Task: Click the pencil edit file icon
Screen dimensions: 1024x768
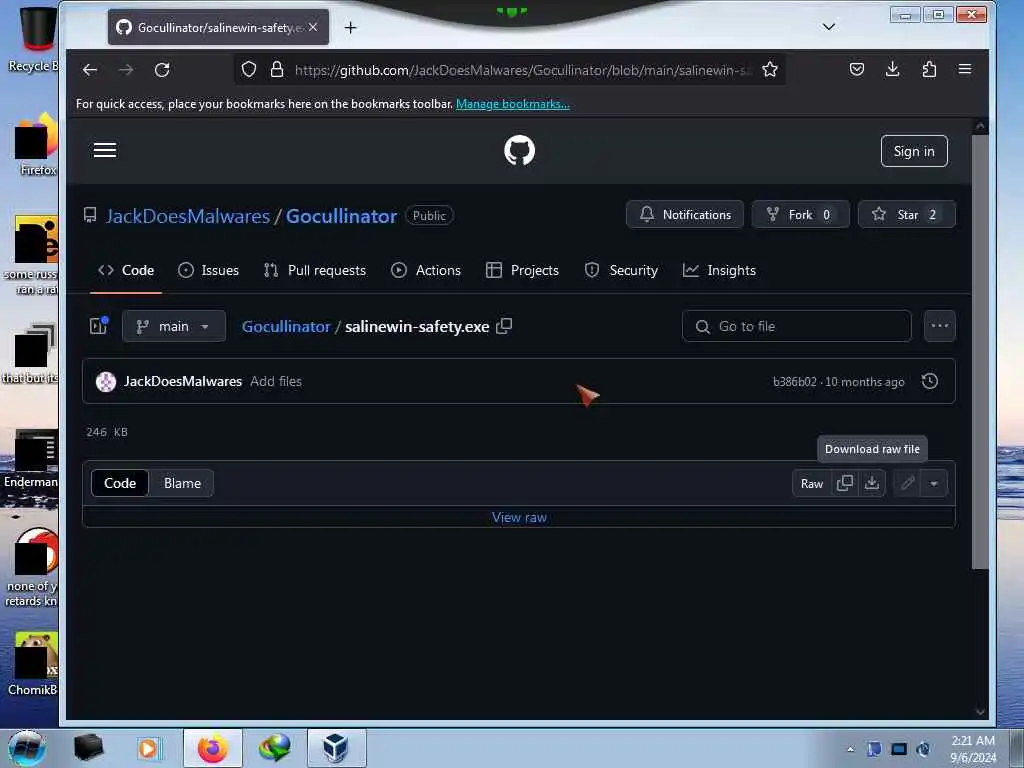Action: (907, 483)
